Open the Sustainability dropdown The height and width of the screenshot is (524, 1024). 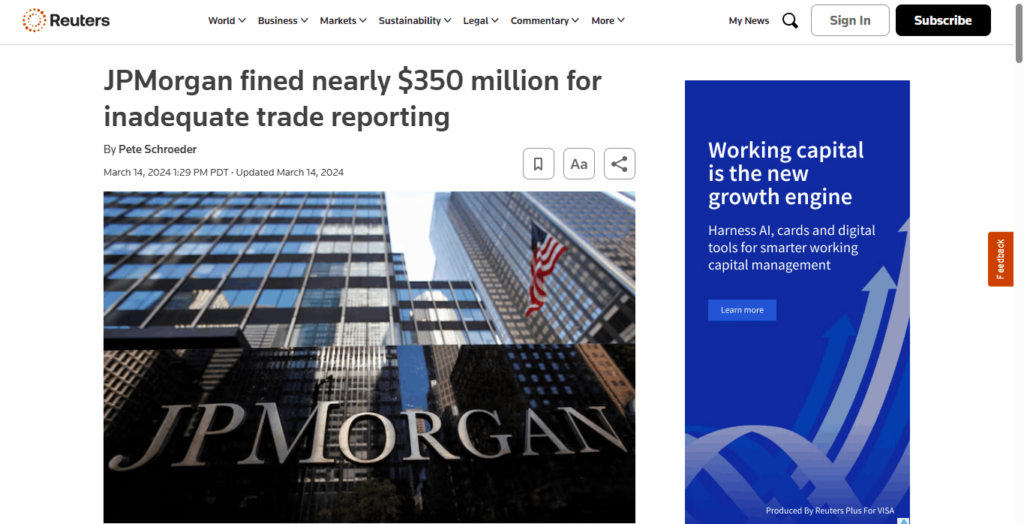coord(415,20)
